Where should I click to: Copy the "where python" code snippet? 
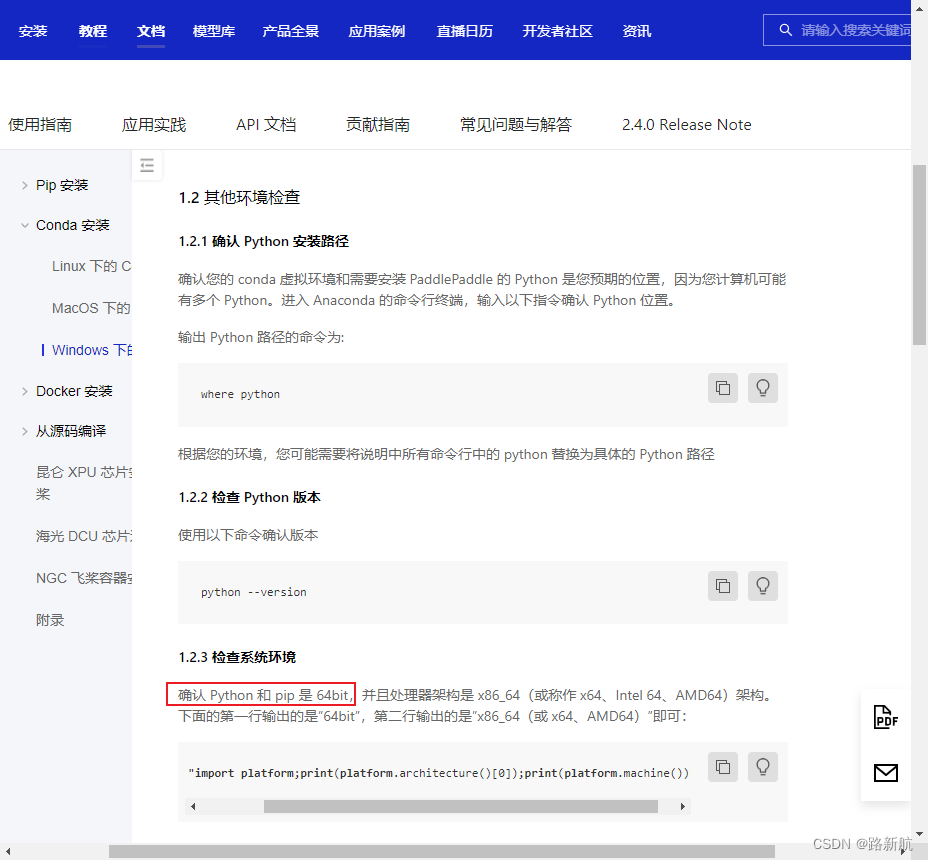tap(723, 388)
